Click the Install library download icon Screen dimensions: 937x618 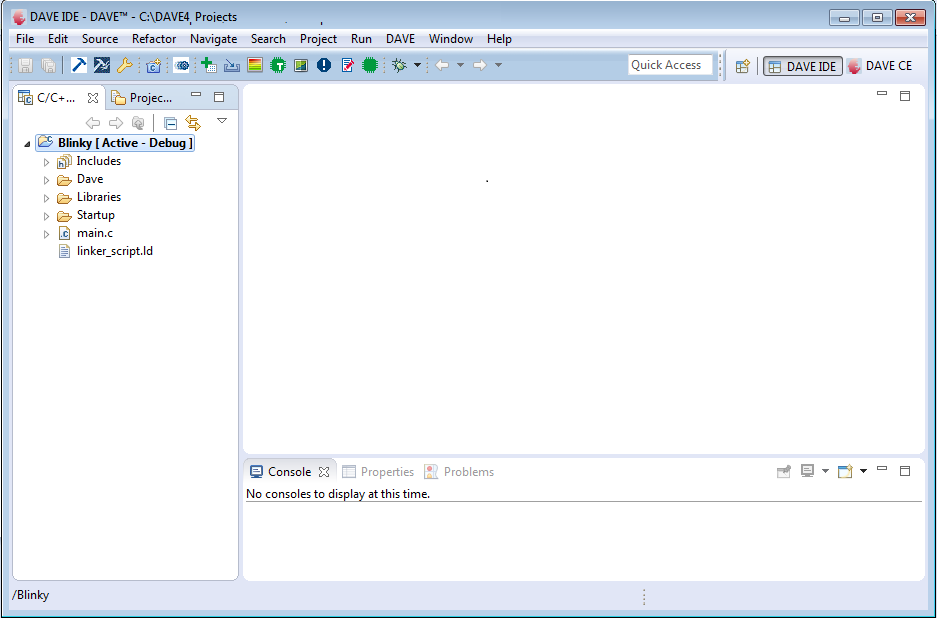[x=232, y=65]
